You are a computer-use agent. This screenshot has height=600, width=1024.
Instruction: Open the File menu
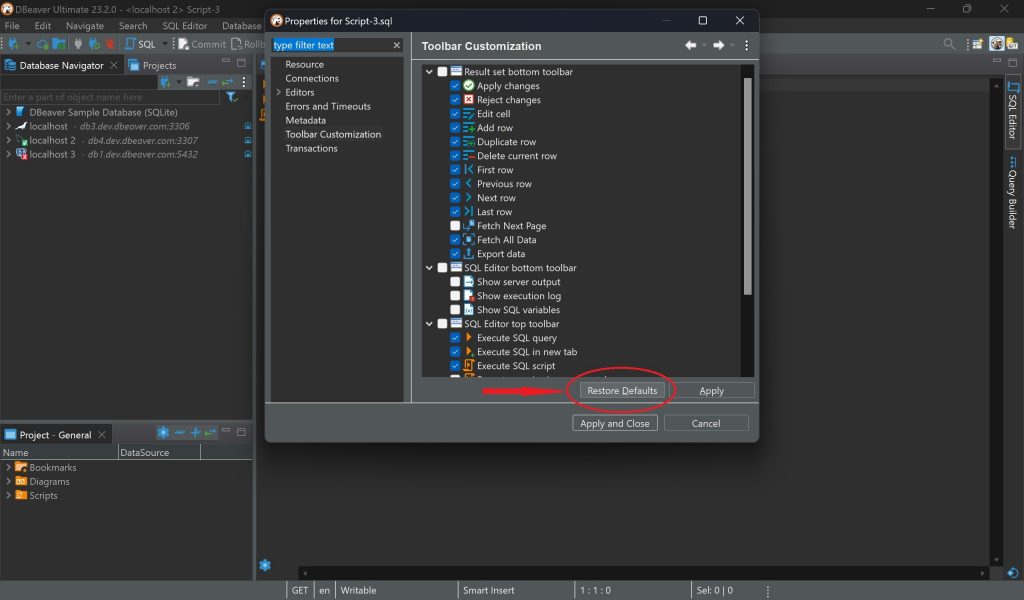(12, 25)
